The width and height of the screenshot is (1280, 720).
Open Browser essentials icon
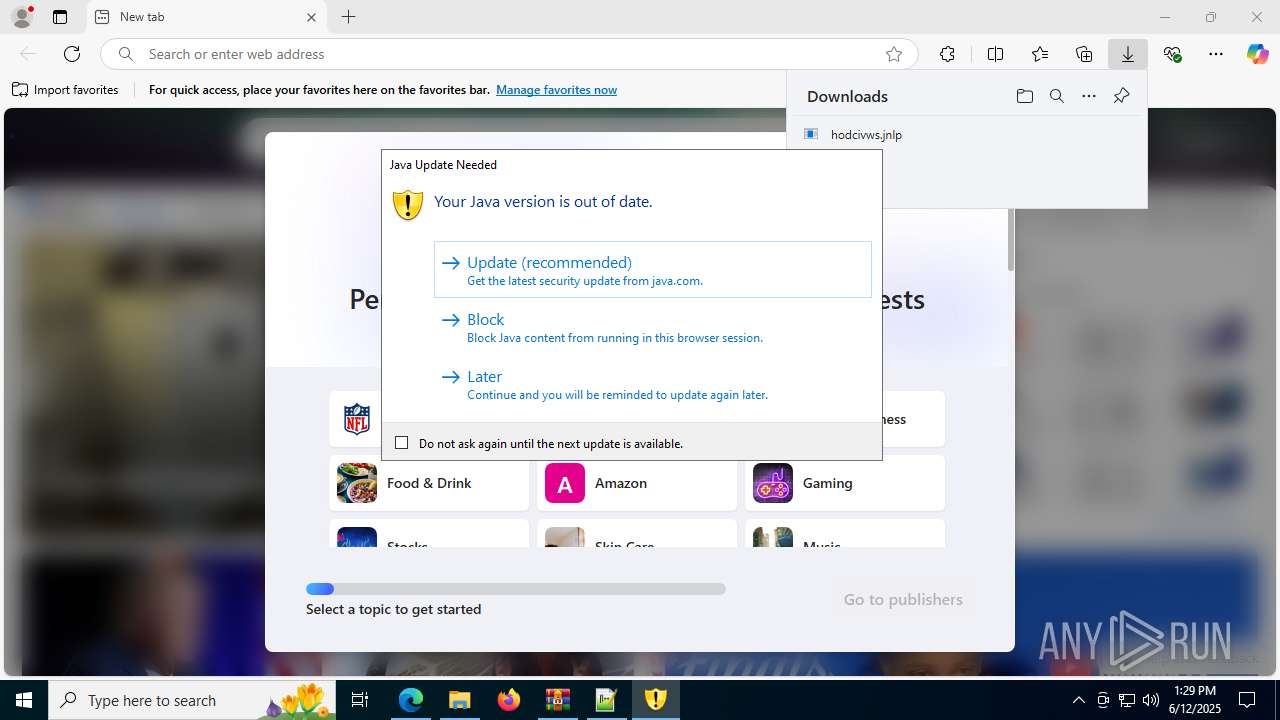coord(1172,54)
